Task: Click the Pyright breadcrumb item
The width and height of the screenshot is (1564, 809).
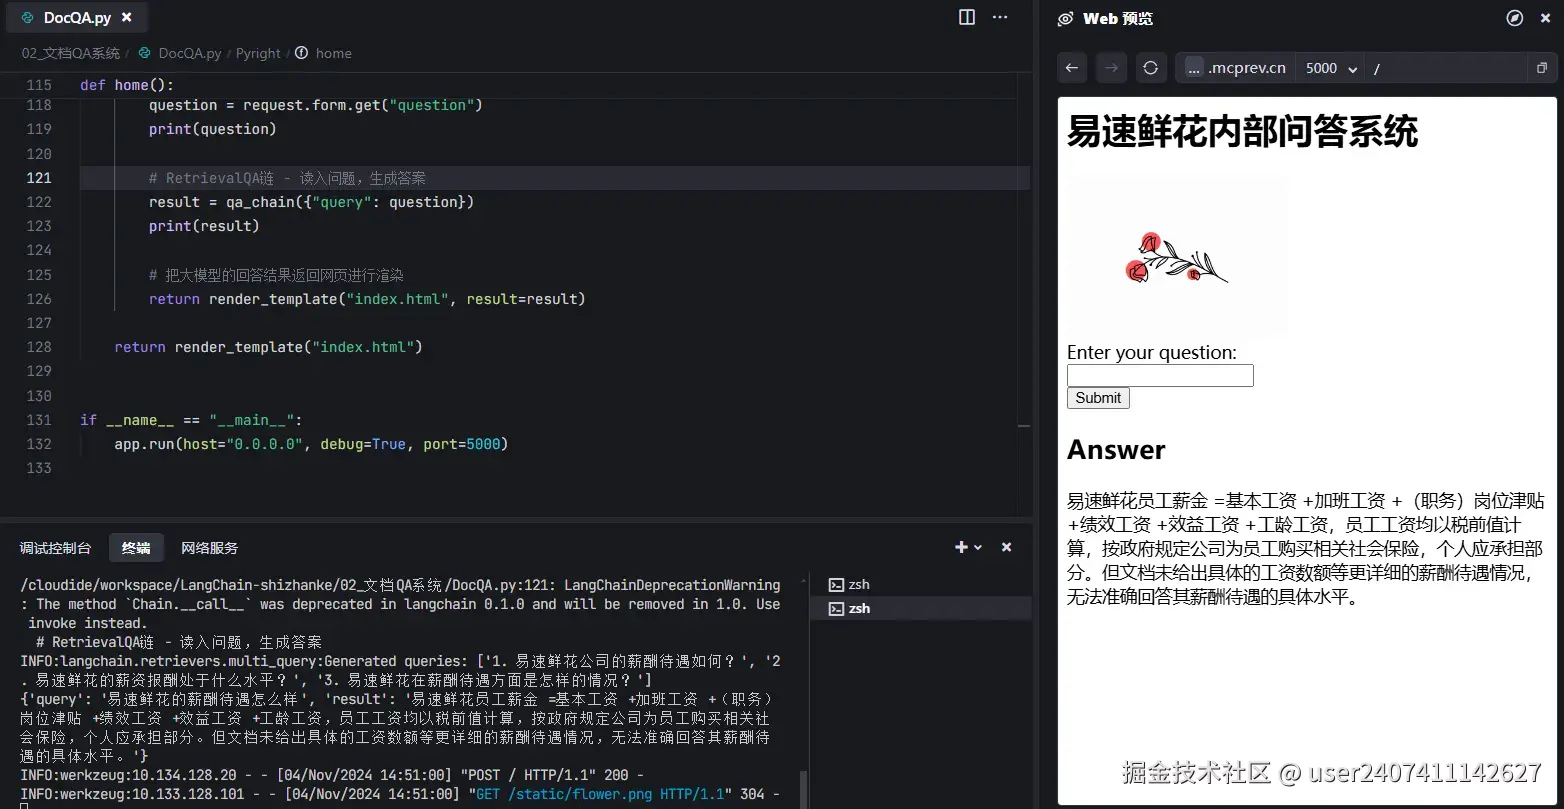Action: (x=258, y=53)
